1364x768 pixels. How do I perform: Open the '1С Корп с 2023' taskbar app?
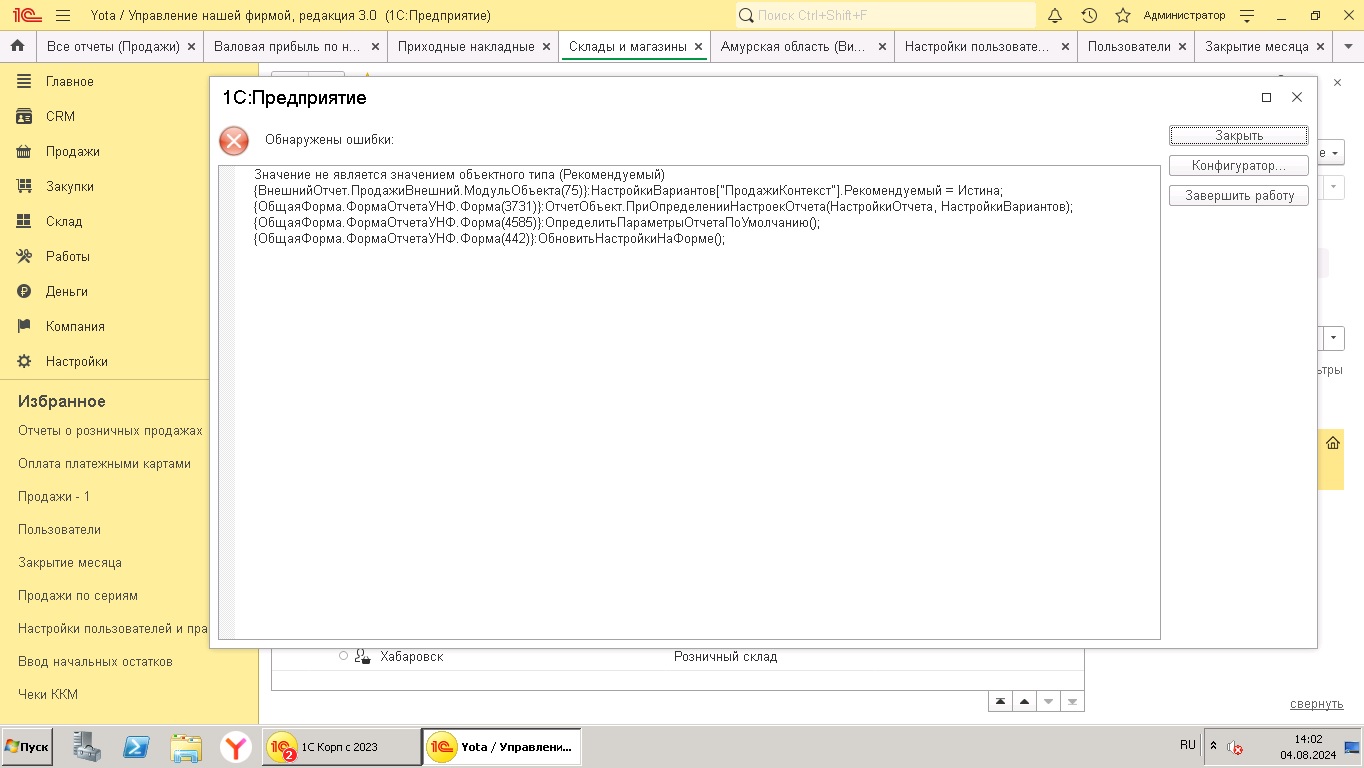point(342,747)
